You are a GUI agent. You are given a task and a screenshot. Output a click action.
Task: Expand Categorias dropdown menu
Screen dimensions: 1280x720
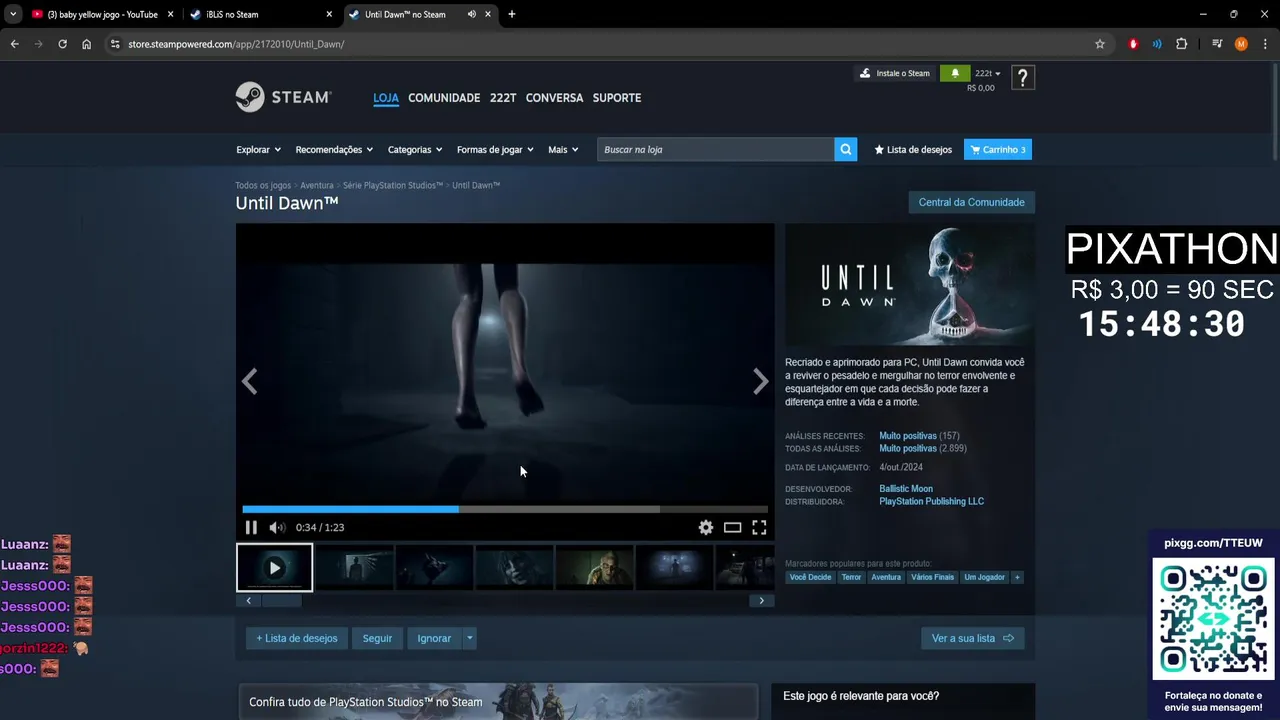coord(415,149)
